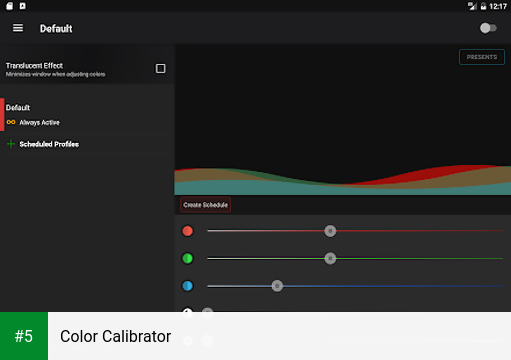Click the blue channel color dot
Image resolution: width=511 pixels, height=360 pixels.
point(187,286)
